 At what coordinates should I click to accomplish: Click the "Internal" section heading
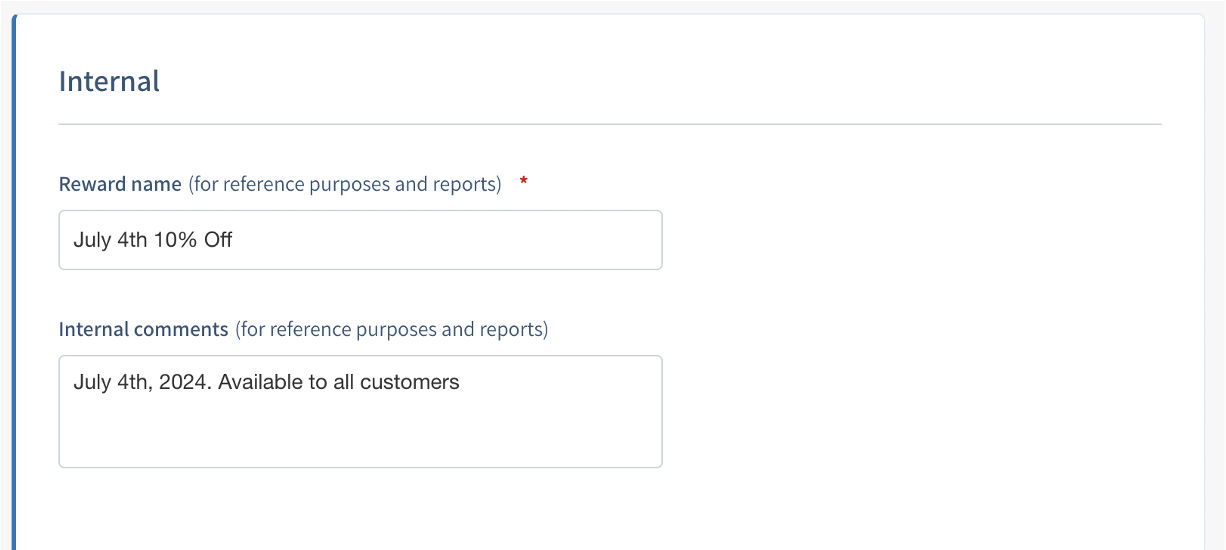click(109, 81)
